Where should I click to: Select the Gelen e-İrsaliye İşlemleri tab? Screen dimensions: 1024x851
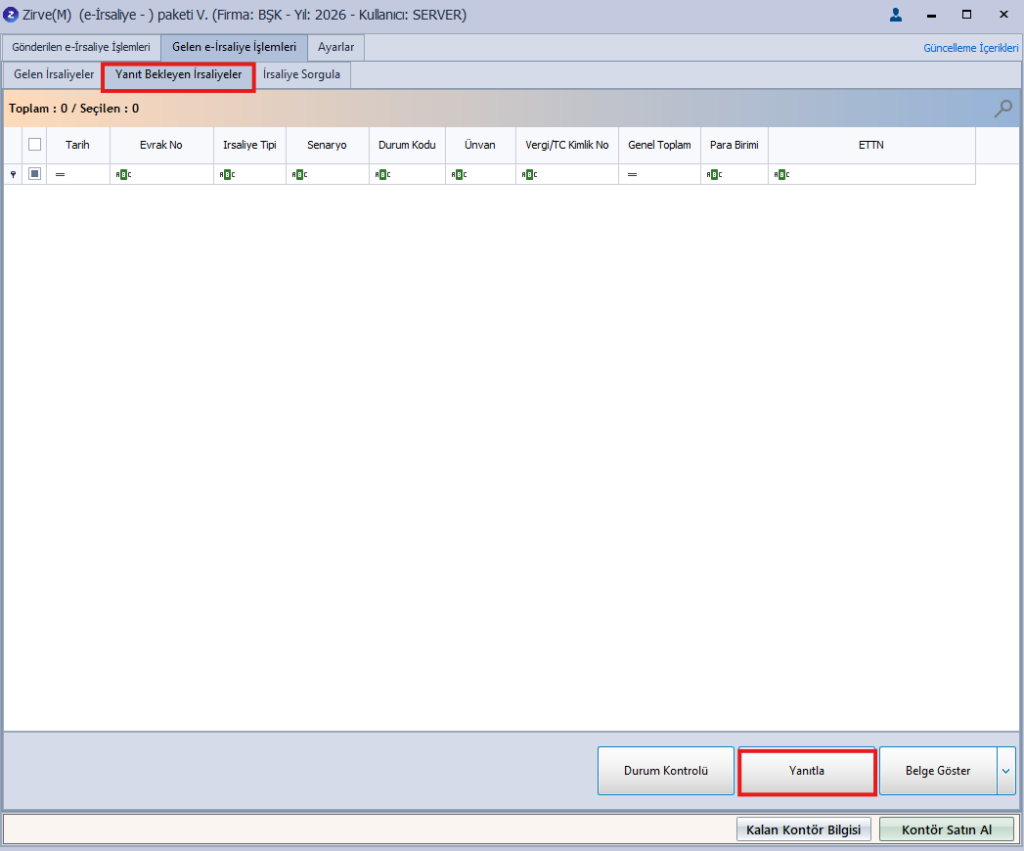pyautogui.click(x=234, y=47)
